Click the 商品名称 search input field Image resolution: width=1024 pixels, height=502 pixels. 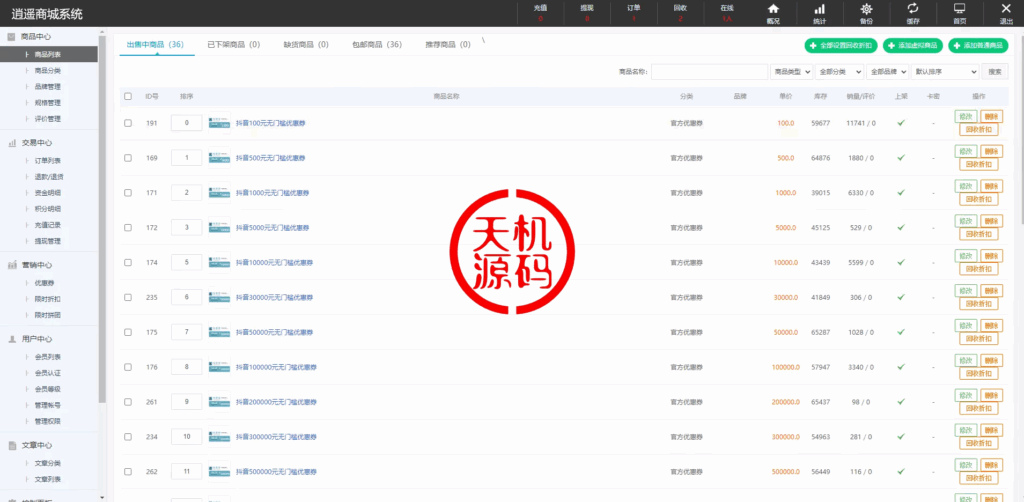coord(709,72)
